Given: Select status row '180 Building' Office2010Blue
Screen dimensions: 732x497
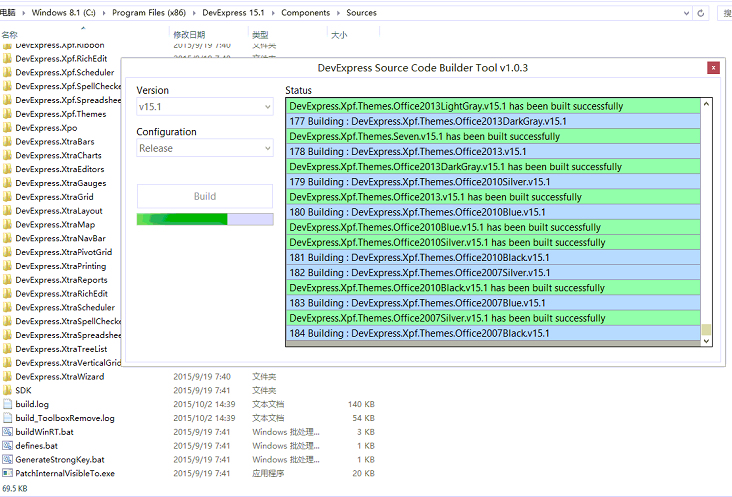Looking at the screenshot, I should tap(493, 212).
